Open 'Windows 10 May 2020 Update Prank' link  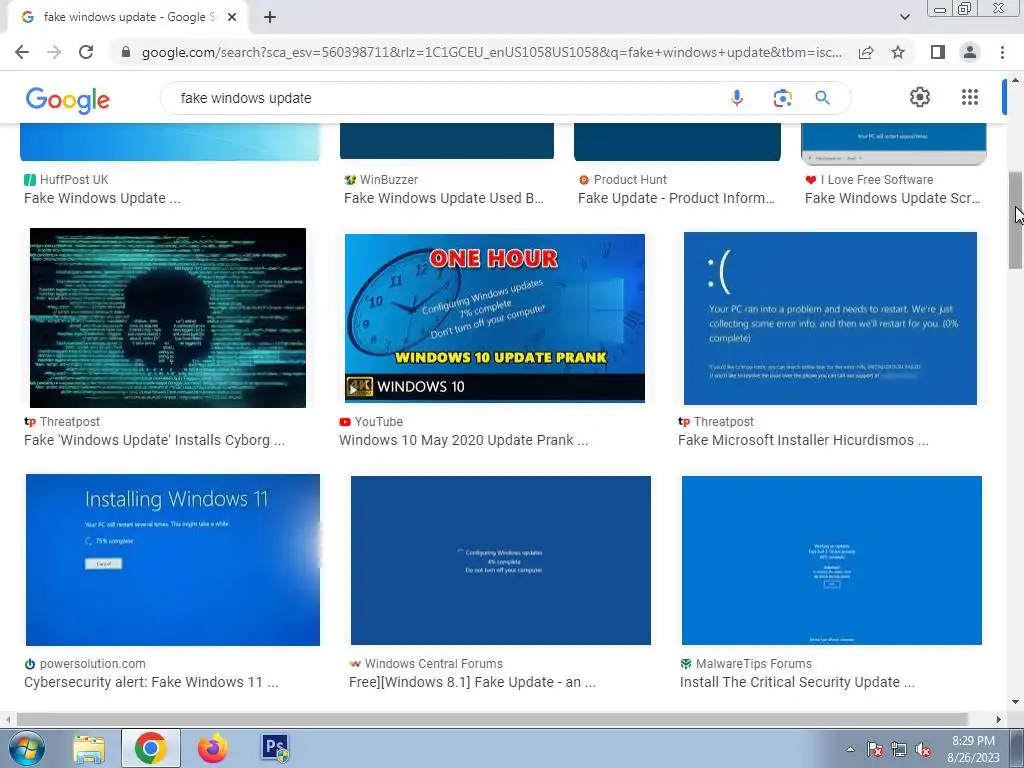[x=464, y=440]
